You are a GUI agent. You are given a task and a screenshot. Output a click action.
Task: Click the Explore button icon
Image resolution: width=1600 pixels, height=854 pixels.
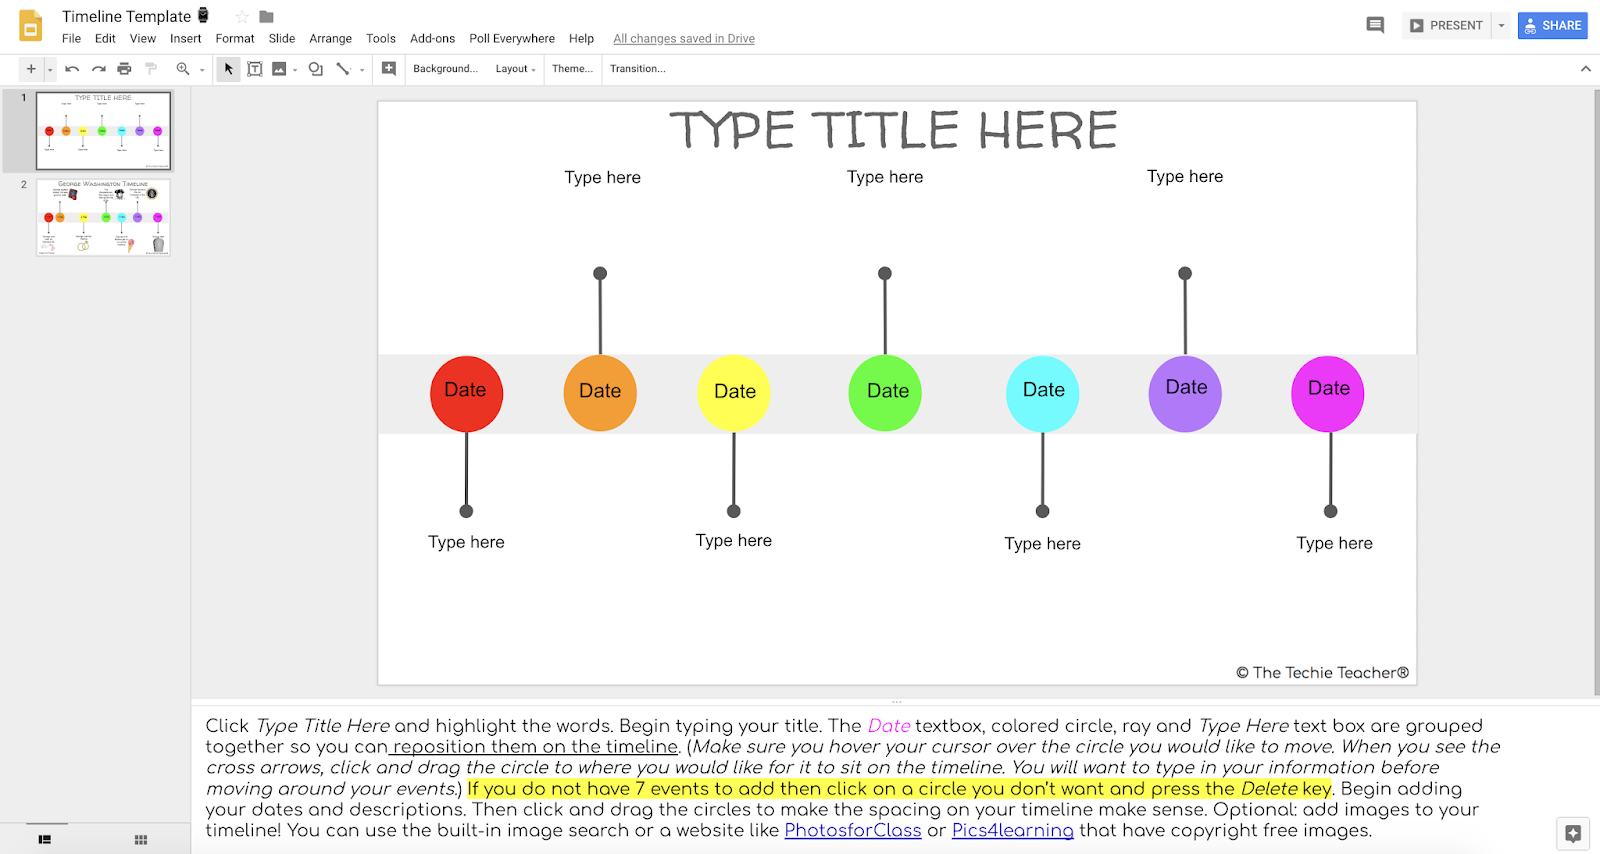(x=1573, y=833)
